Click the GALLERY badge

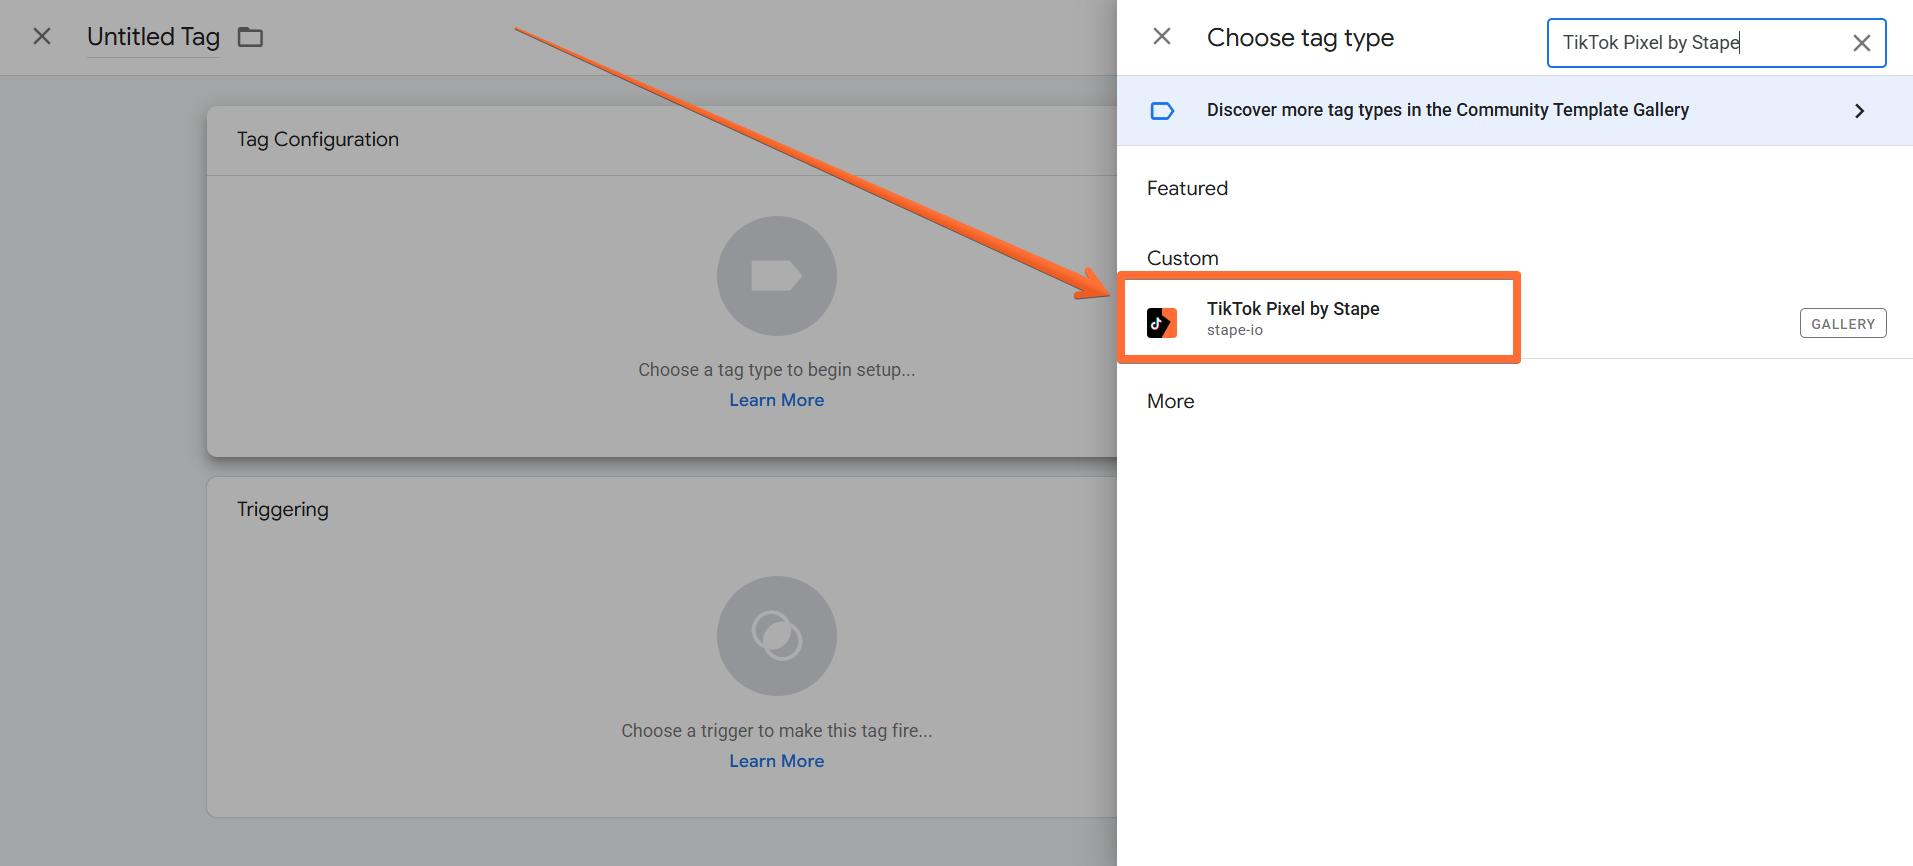1843,323
